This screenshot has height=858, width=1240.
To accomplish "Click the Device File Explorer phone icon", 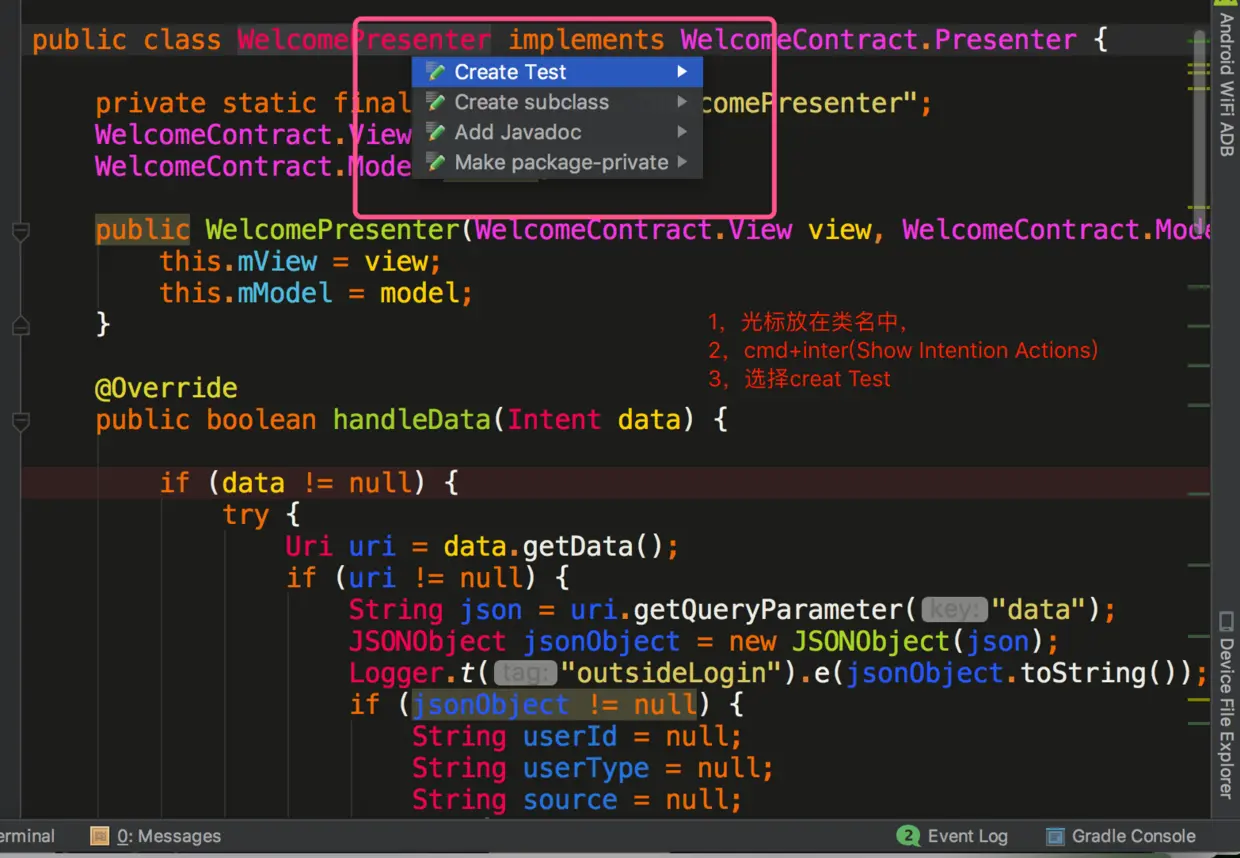I will (1226, 621).
